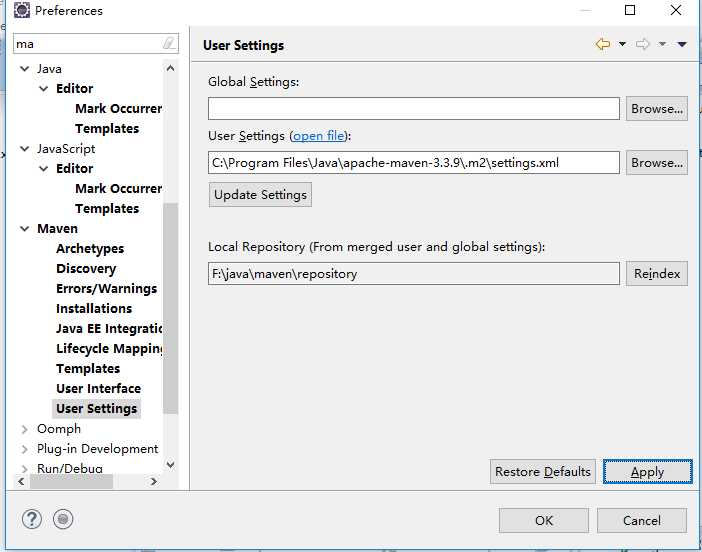The image size is (702, 552).
Task: Click the Cancel button
Action: click(x=642, y=521)
